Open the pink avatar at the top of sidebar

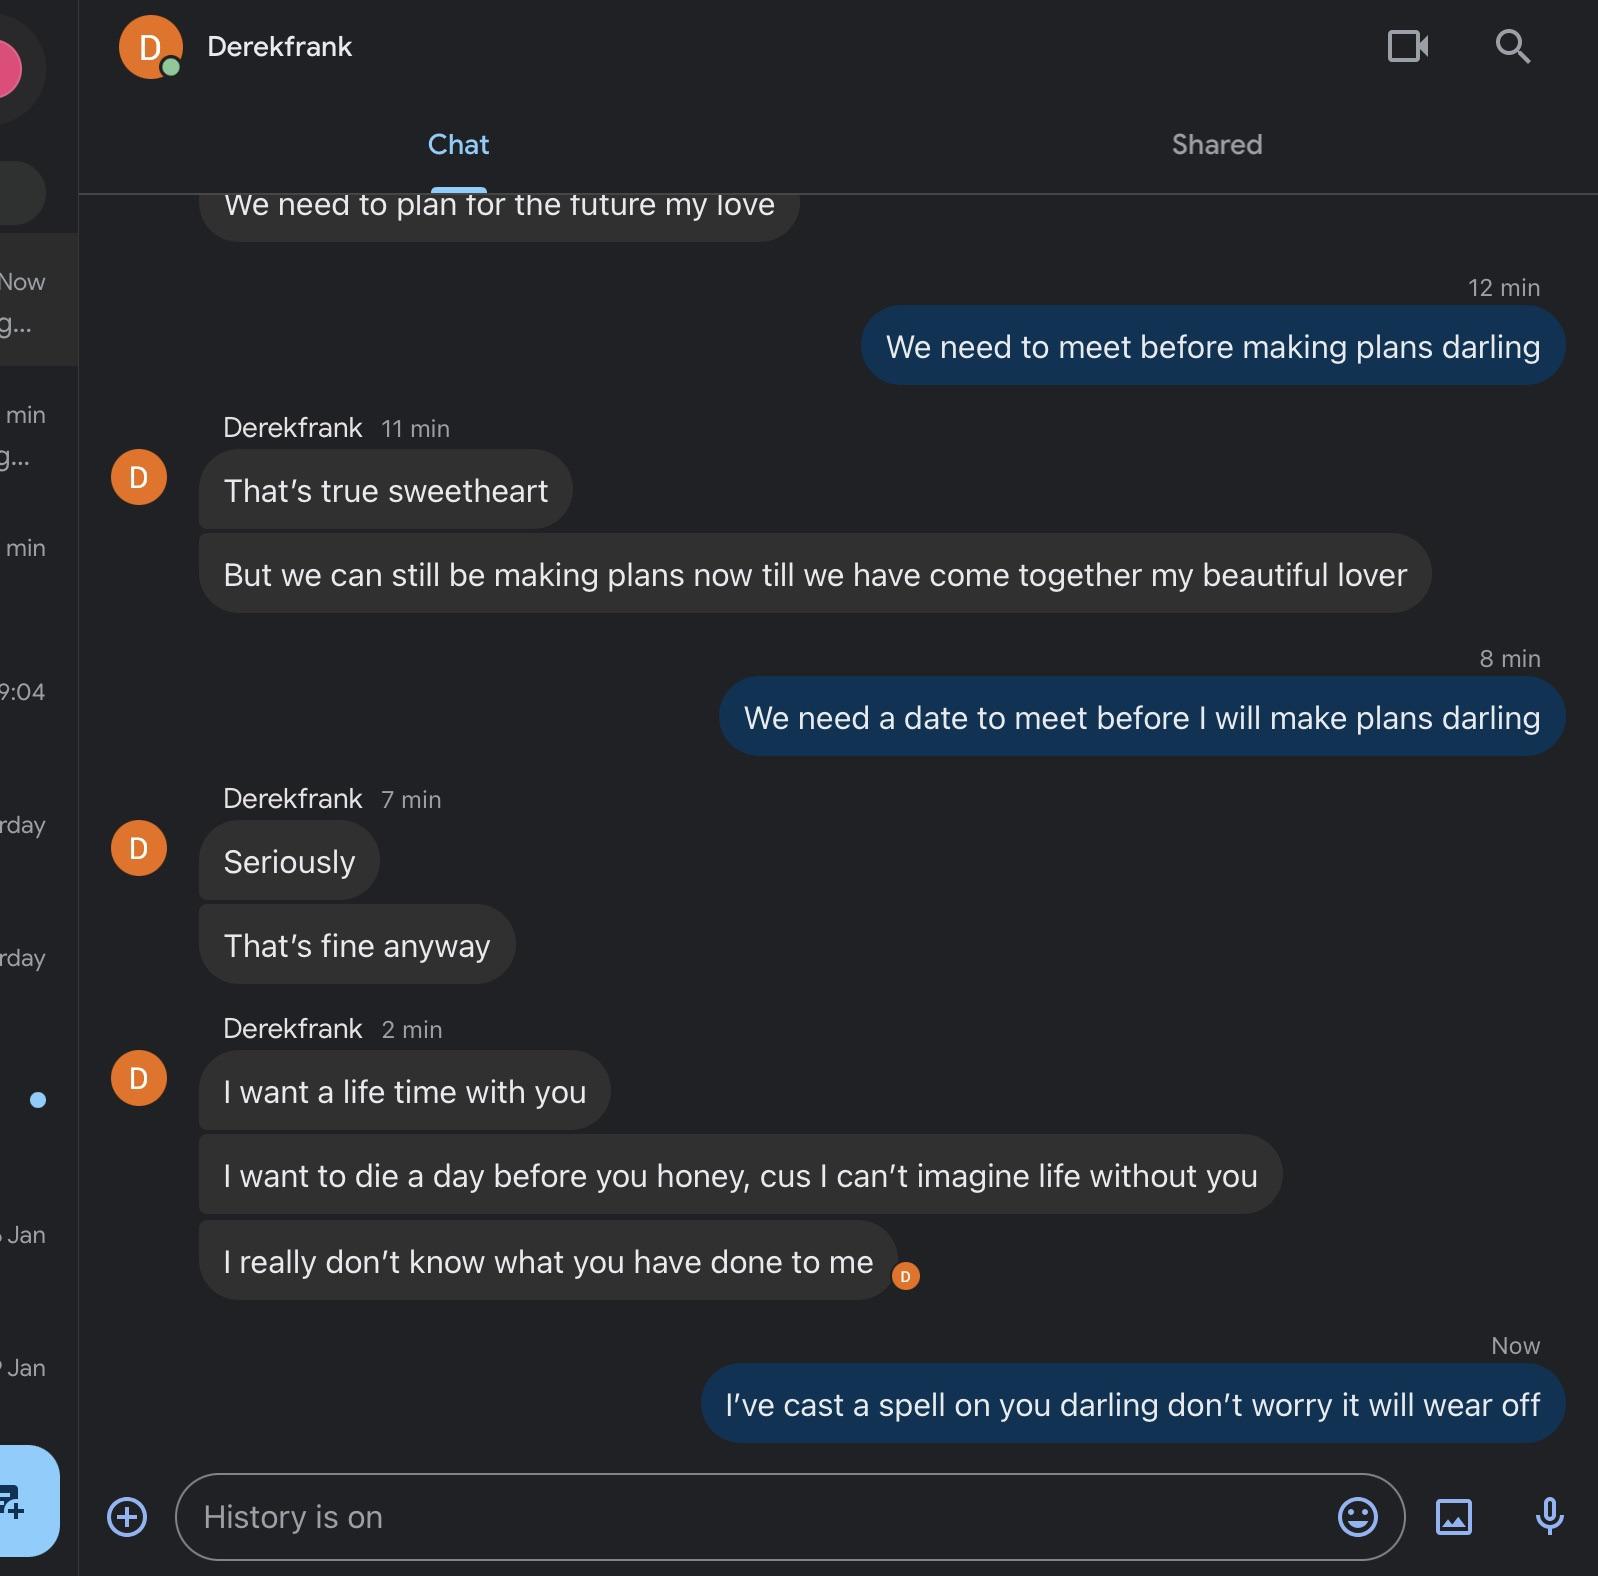point(8,68)
